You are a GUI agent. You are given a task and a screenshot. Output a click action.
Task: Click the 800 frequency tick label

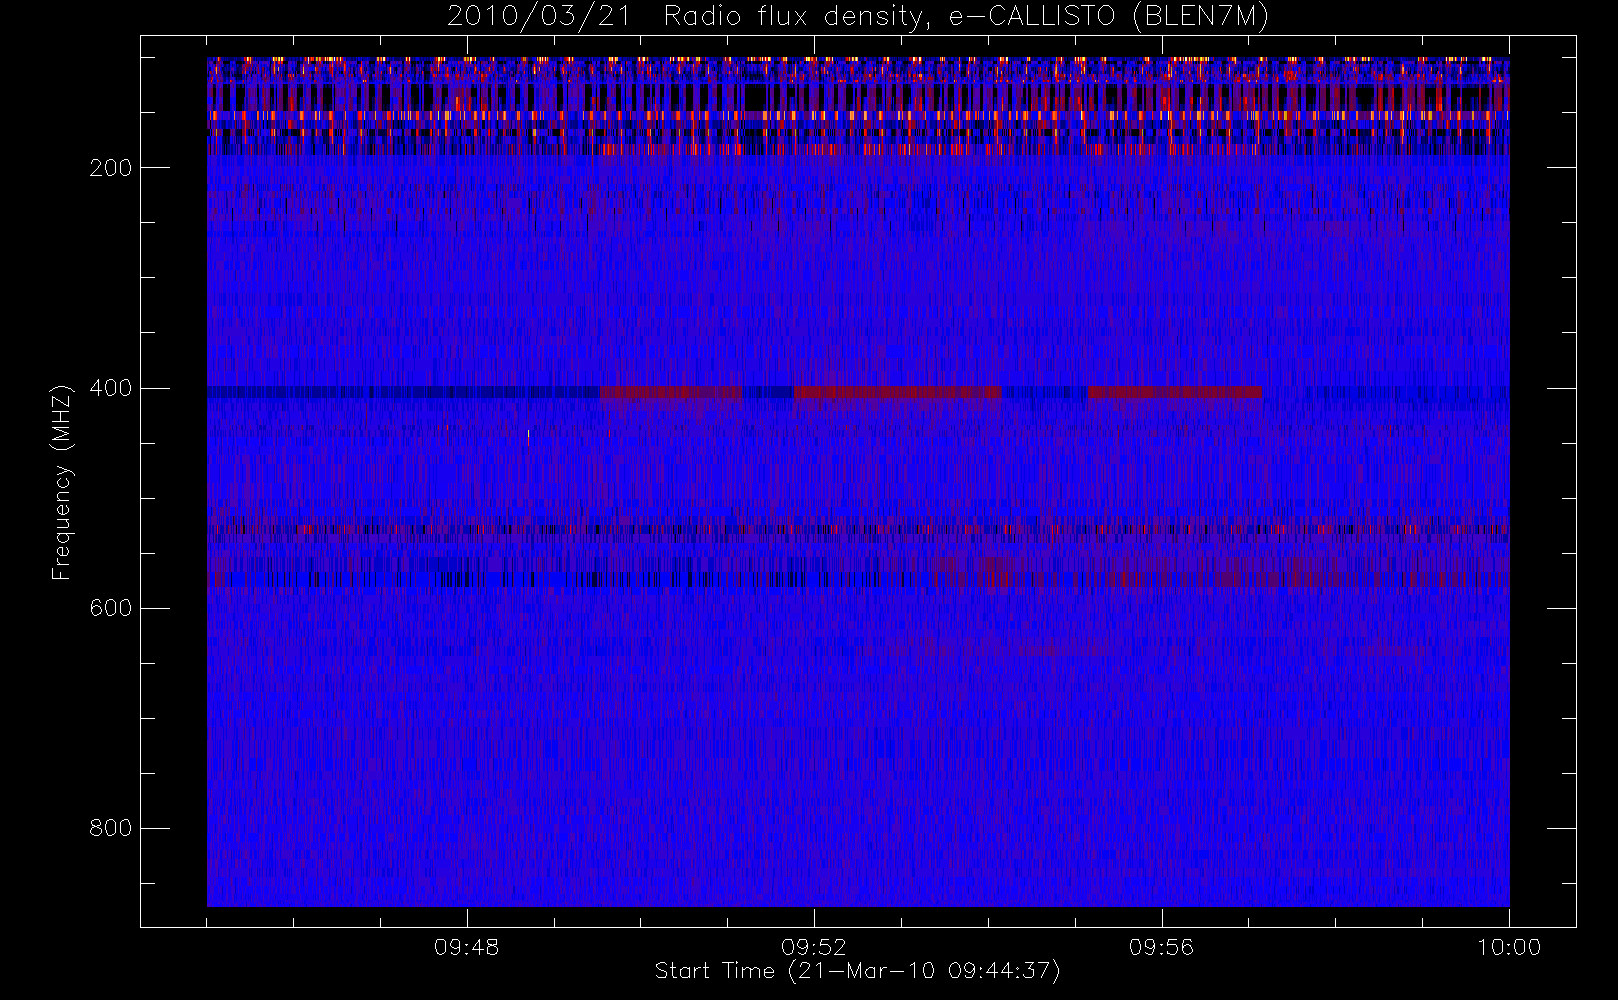pos(111,828)
